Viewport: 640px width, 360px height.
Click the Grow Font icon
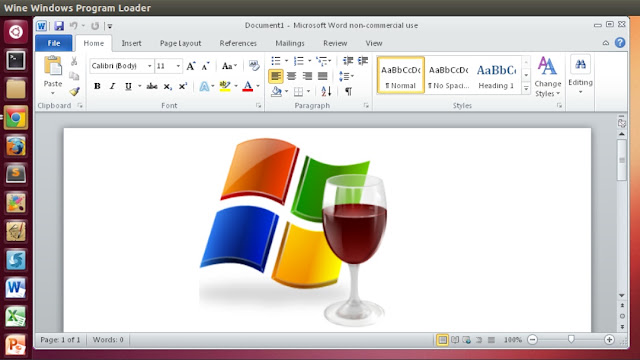191,66
